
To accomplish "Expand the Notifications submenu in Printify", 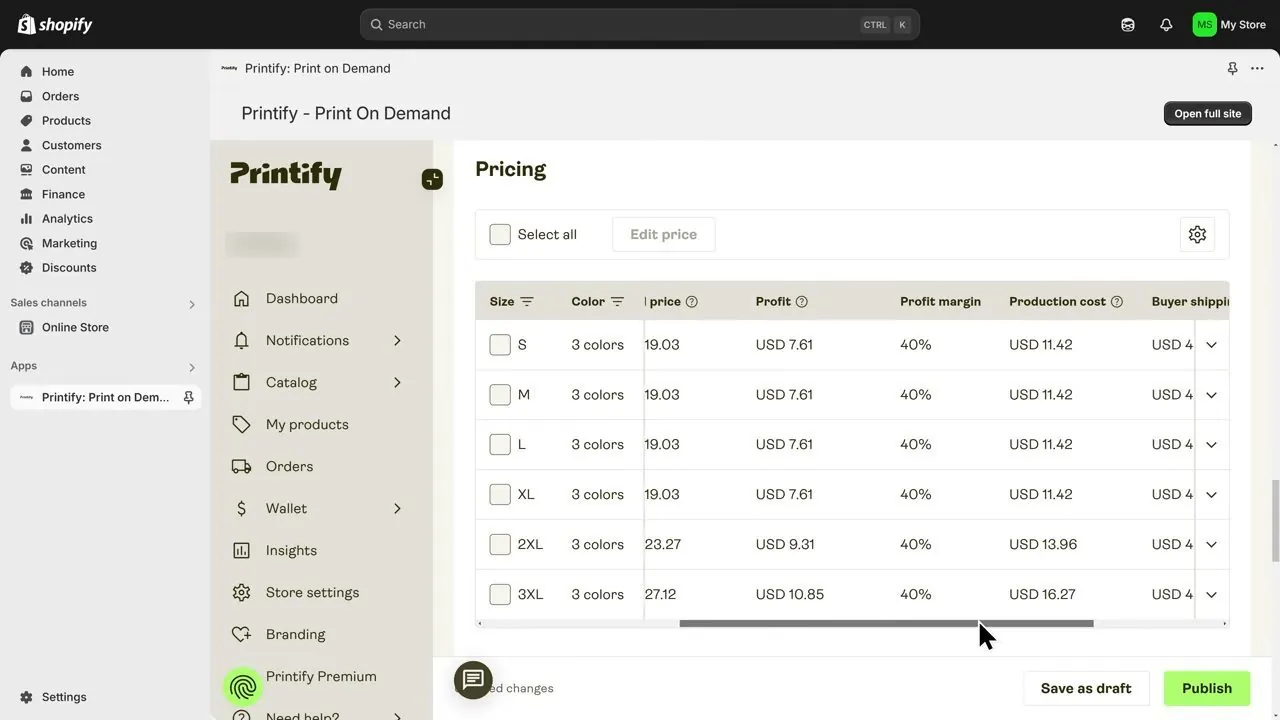I will coord(397,340).
